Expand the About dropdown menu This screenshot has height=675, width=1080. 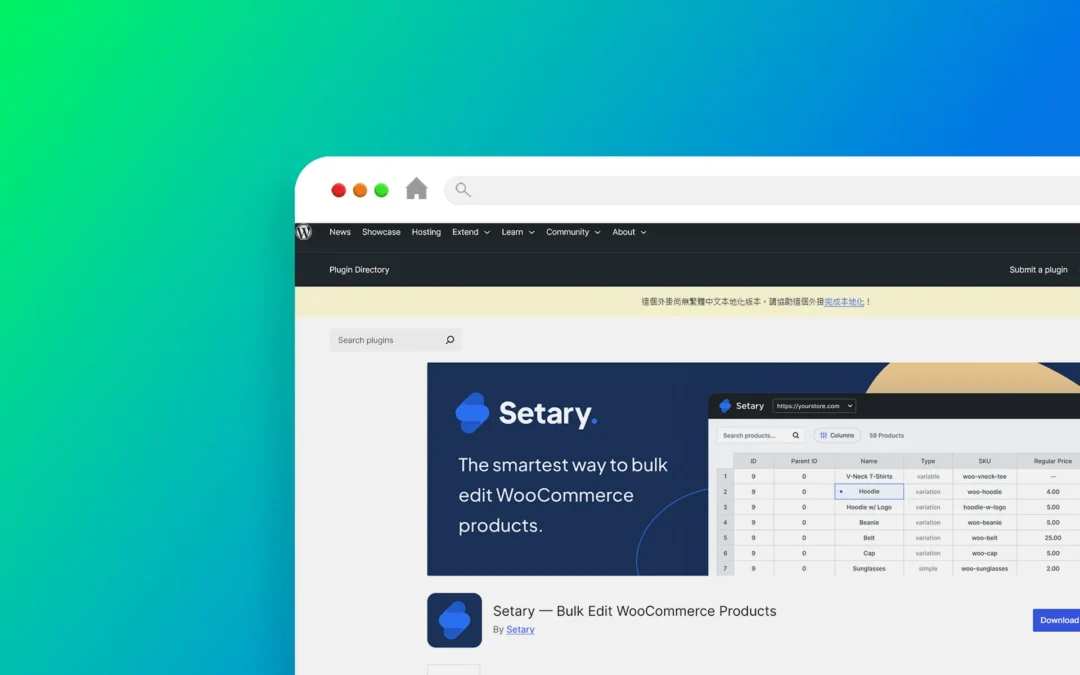pos(630,232)
